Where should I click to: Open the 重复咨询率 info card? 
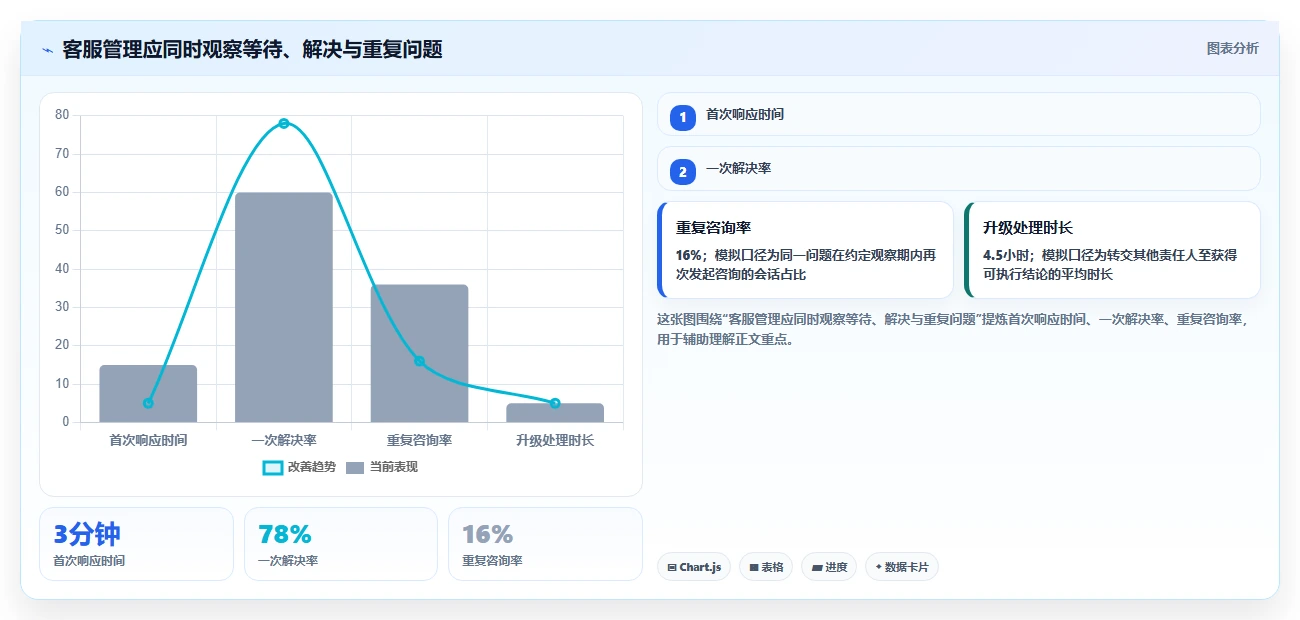pos(805,250)
